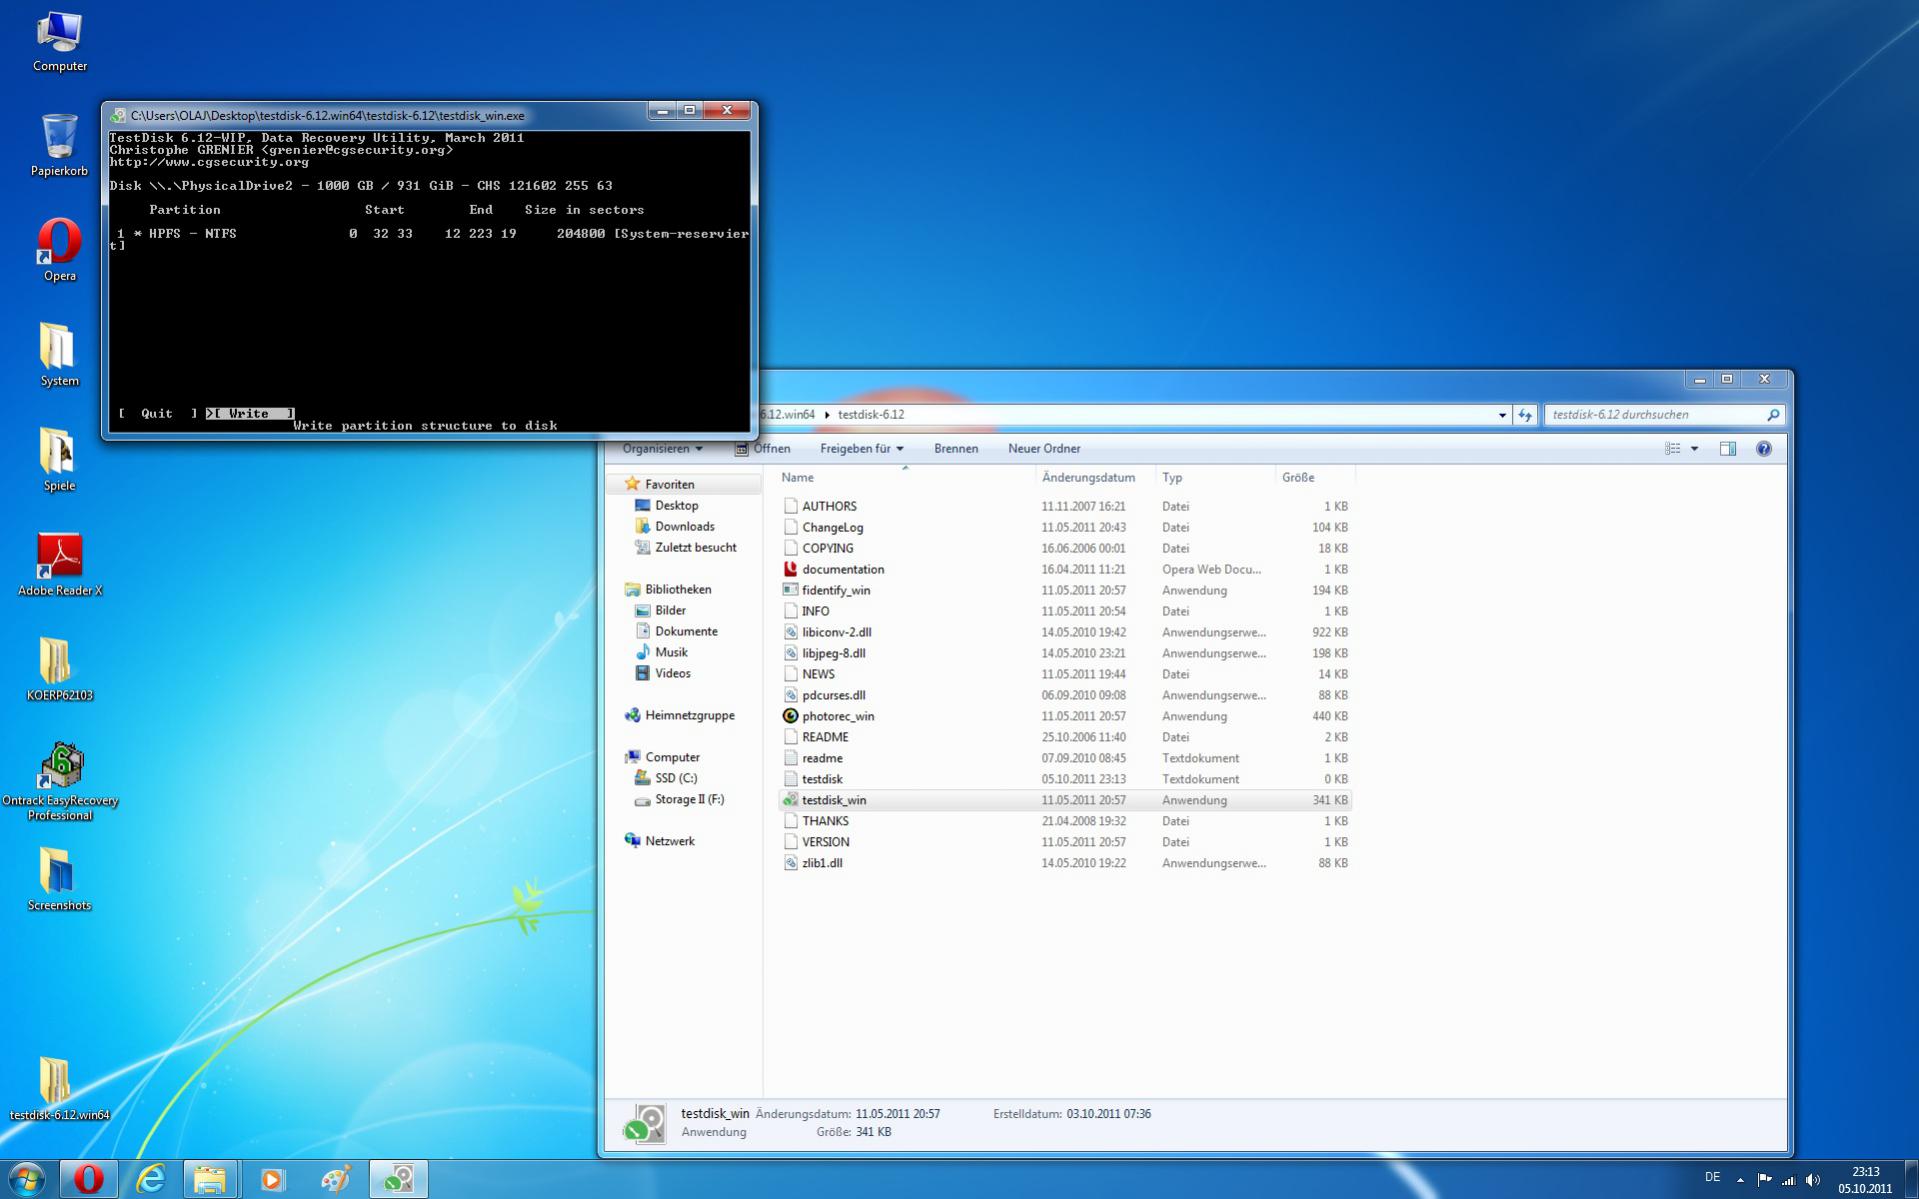
Task: Open the Windows Start menu
Action: click(27, 1180)
